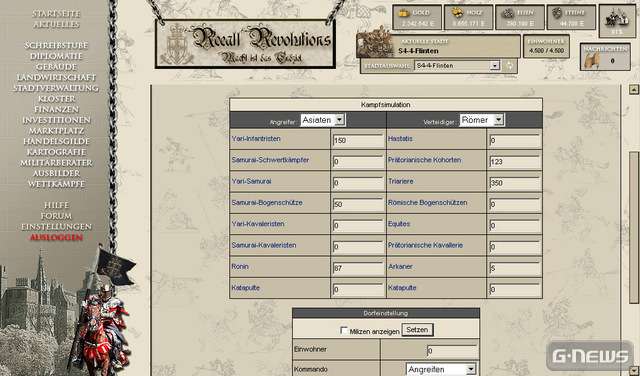Click the Setzen button

click(x=417, y=330)
